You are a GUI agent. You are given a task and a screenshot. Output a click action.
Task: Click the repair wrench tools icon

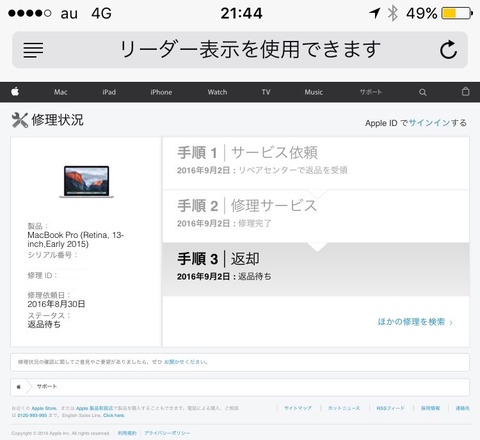click(x=20, y=120)
